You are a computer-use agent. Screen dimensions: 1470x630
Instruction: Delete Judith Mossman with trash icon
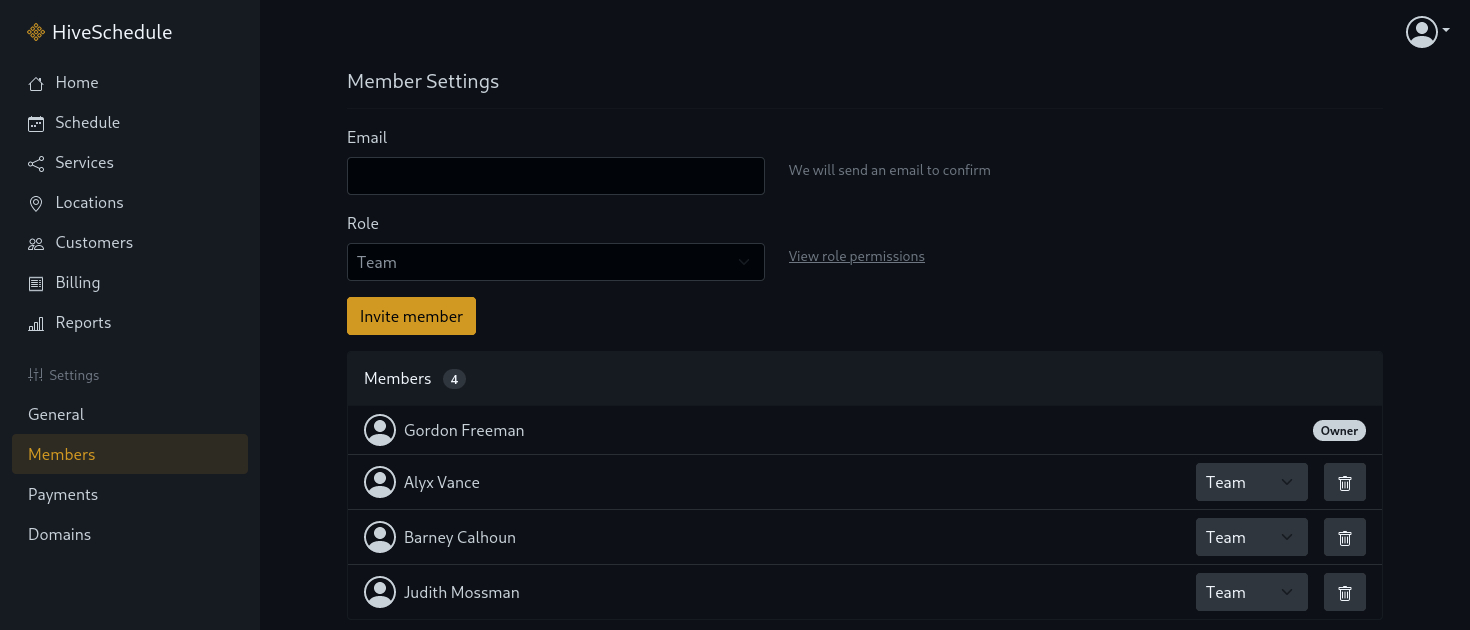[x=1345, y=592]
